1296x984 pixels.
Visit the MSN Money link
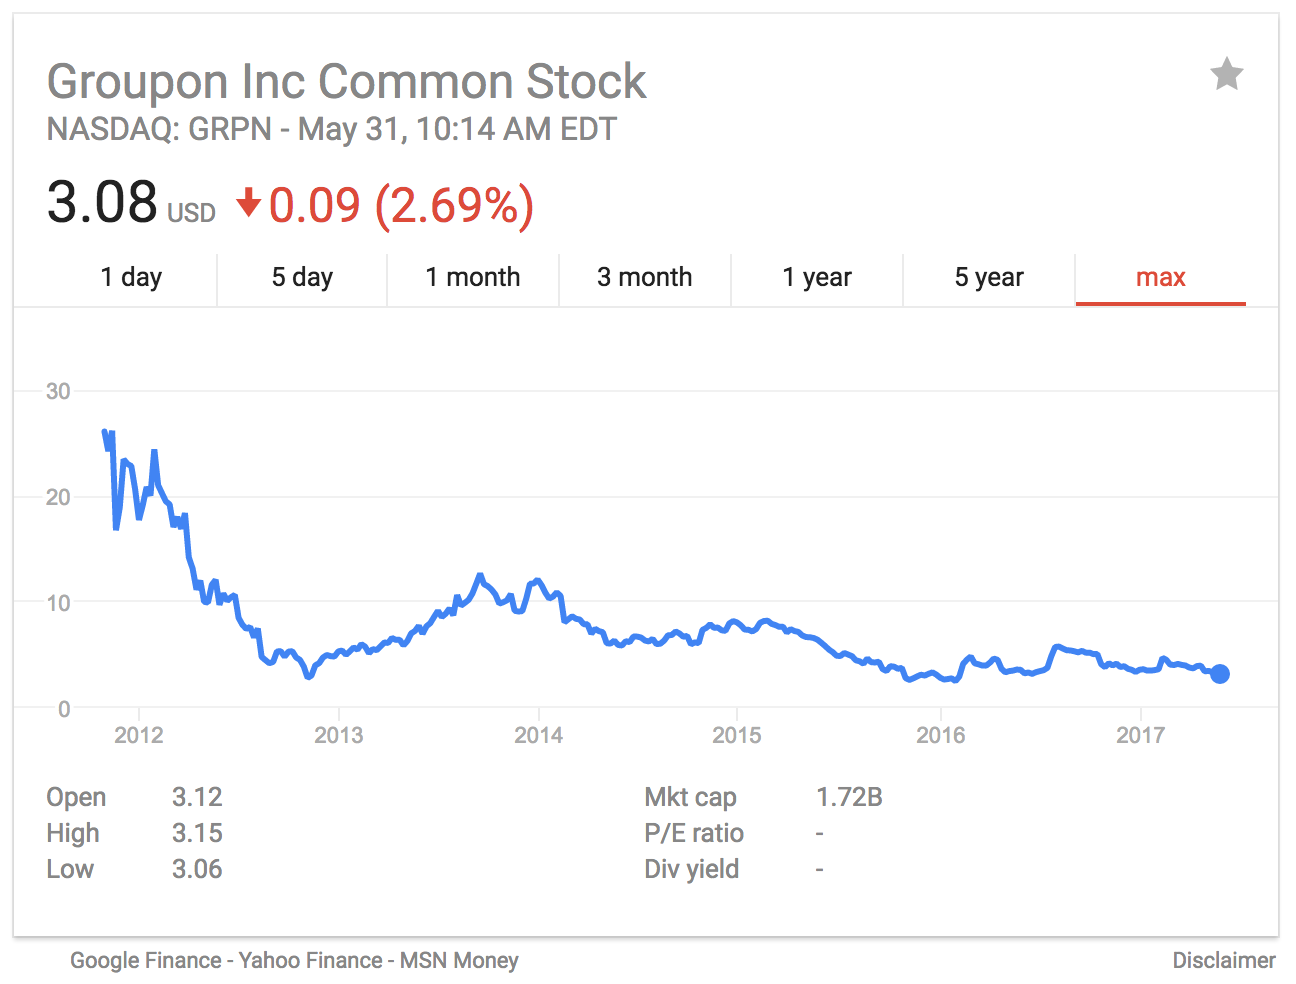click(459, 961)
